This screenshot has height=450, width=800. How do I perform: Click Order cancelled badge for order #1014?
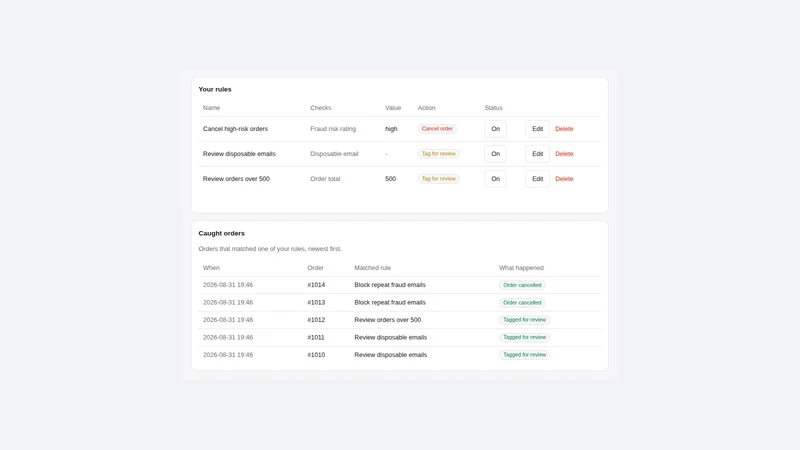pos(522,285)
